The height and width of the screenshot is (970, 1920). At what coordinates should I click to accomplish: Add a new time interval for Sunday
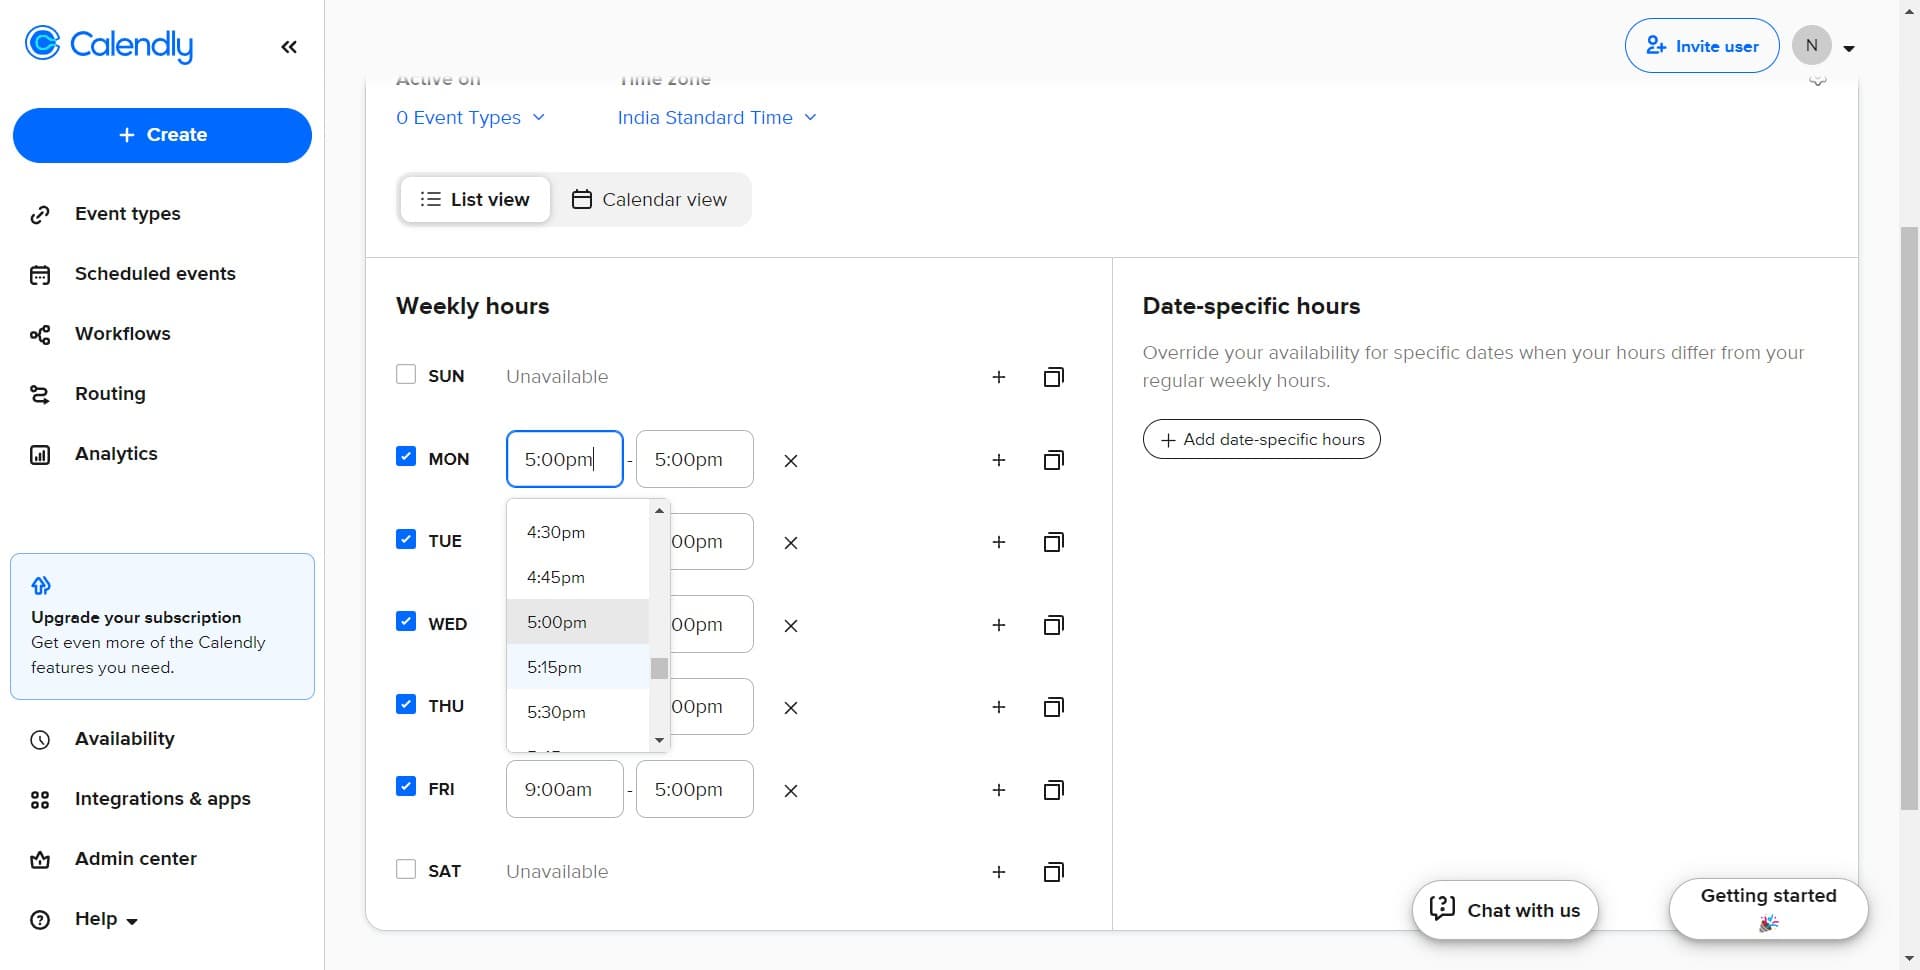point(998,377)
